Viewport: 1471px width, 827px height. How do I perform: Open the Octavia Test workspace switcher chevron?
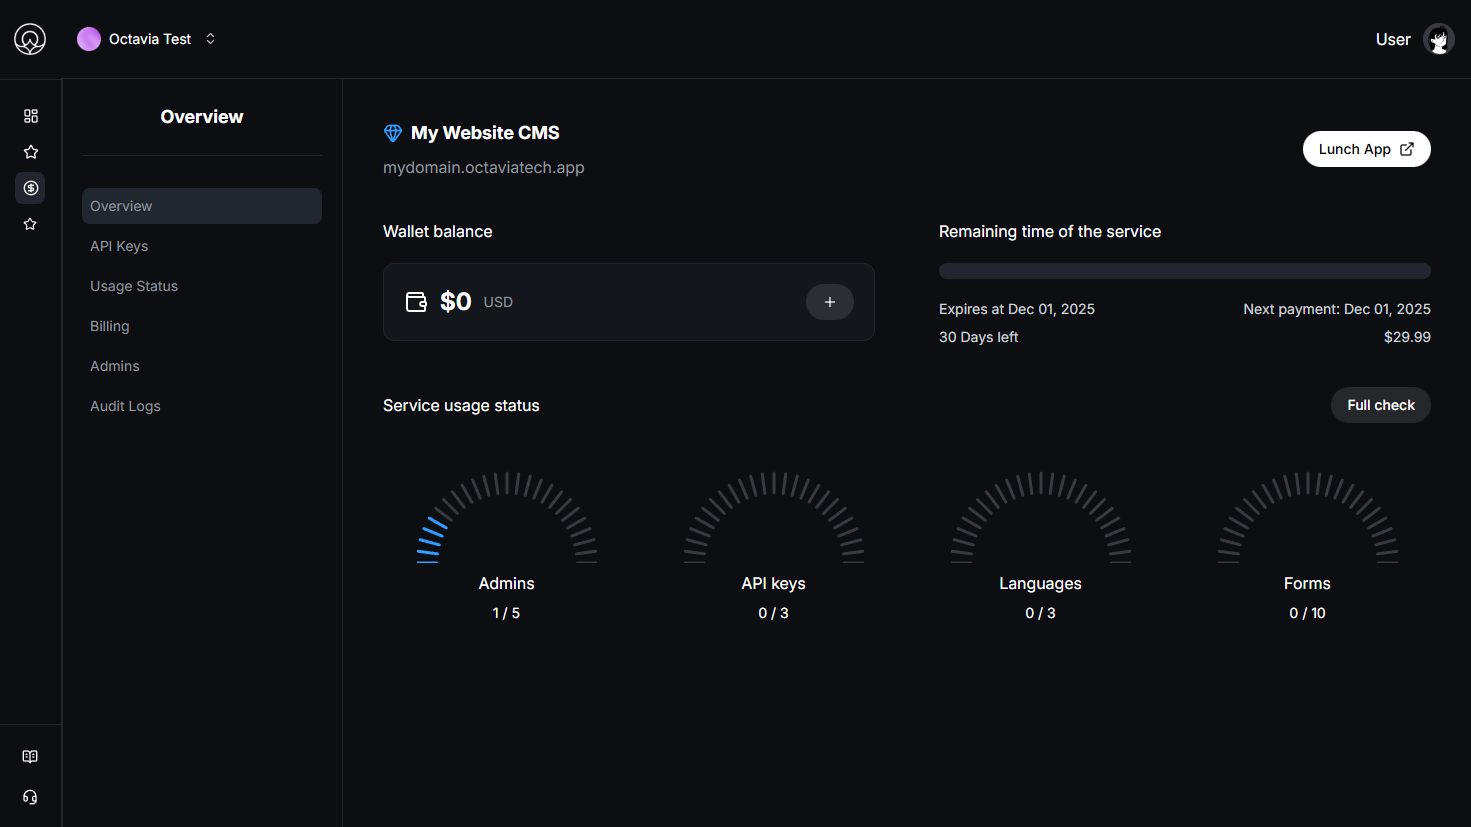(210, 38)
